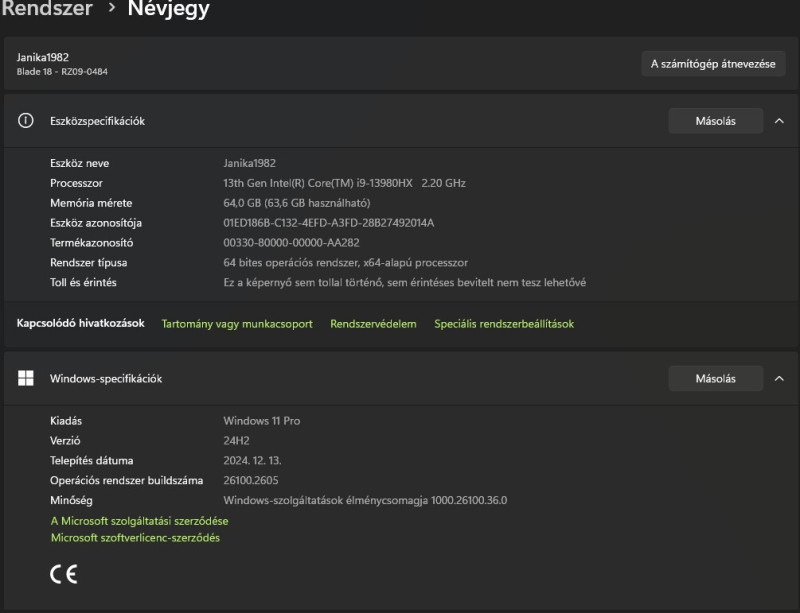The height and width of the screenshot is (613, 800).
Task: Click the Kiadás label
Action: pyautogui.click(x=66, y=421)
